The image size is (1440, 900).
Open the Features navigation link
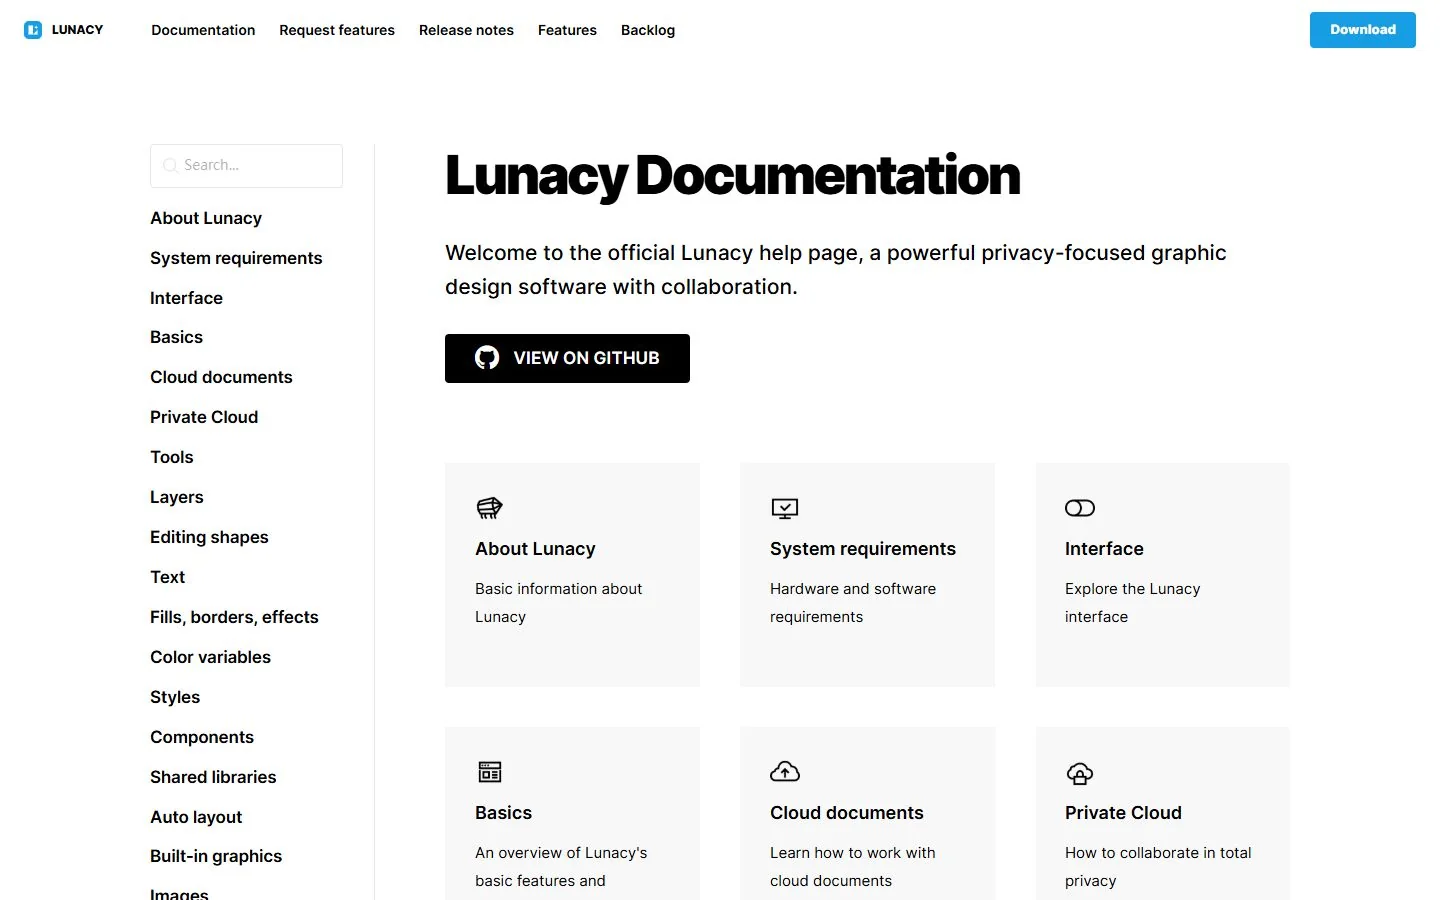(567, 30)
